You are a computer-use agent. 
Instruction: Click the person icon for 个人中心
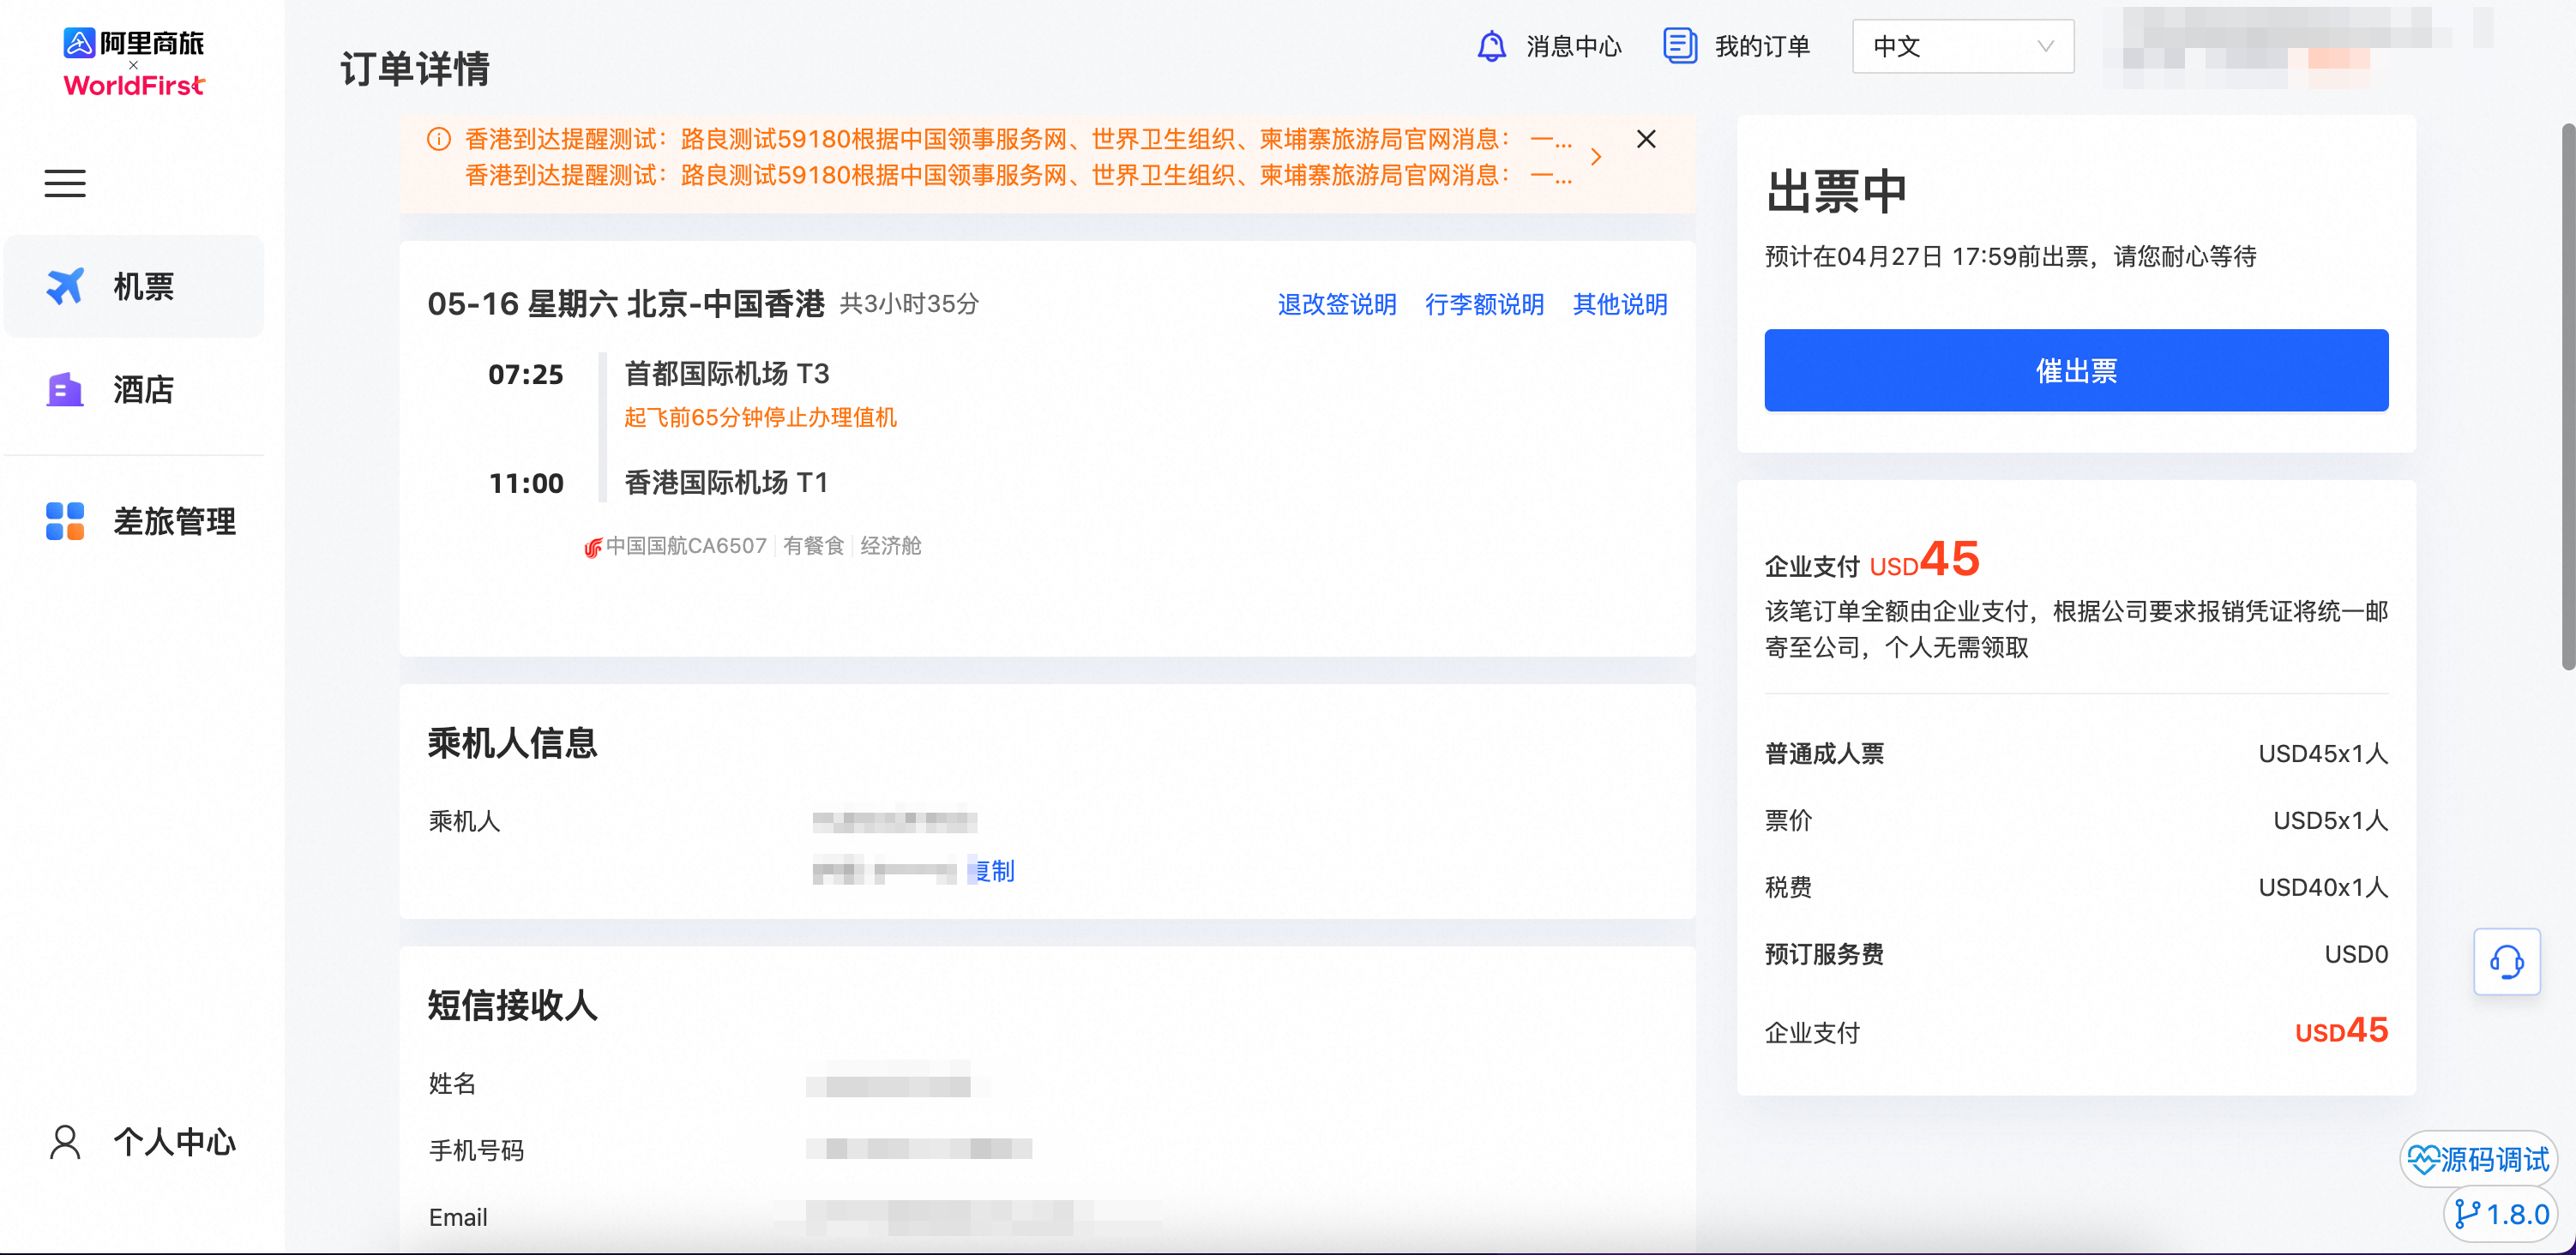[65, 1141]
